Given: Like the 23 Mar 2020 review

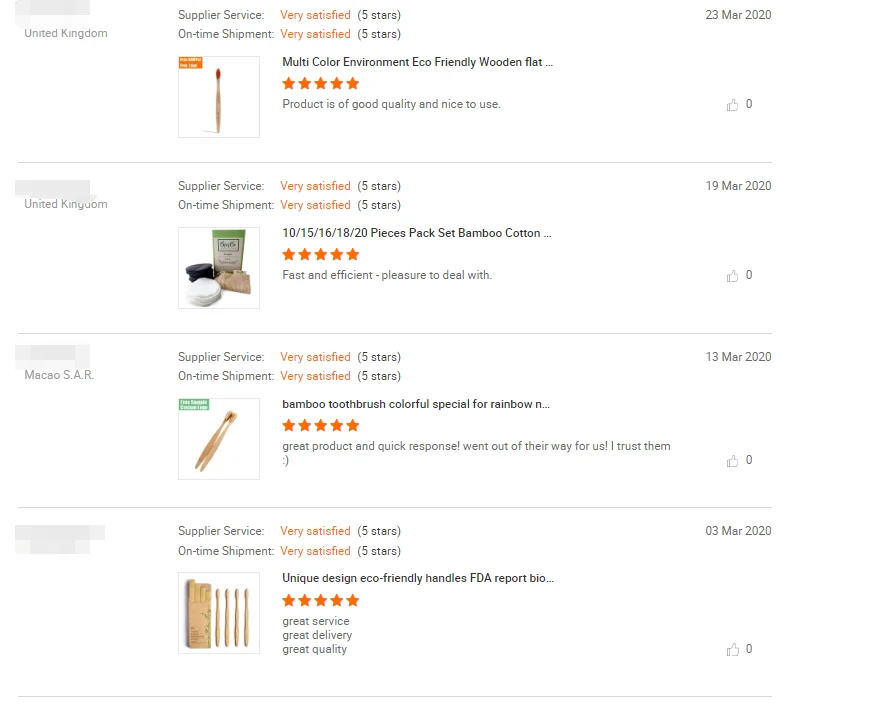Looking at the screenshot, I should click(733, 105).
